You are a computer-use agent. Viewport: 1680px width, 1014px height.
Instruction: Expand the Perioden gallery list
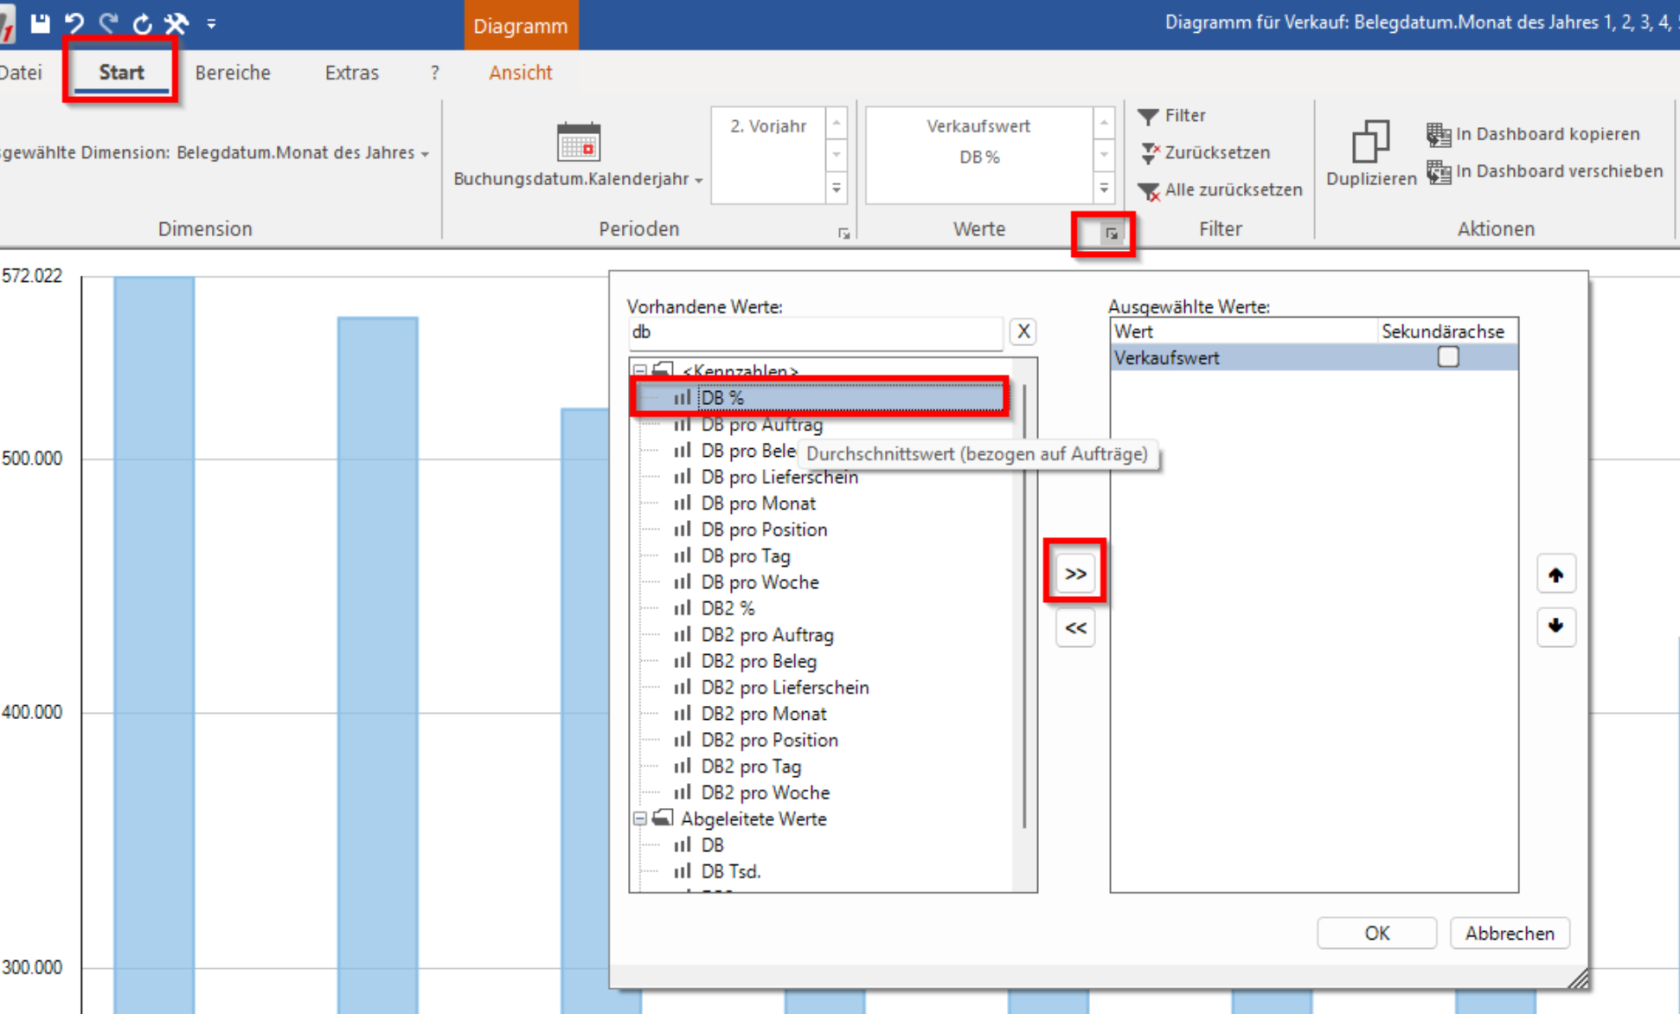click(x=837, y=188)
